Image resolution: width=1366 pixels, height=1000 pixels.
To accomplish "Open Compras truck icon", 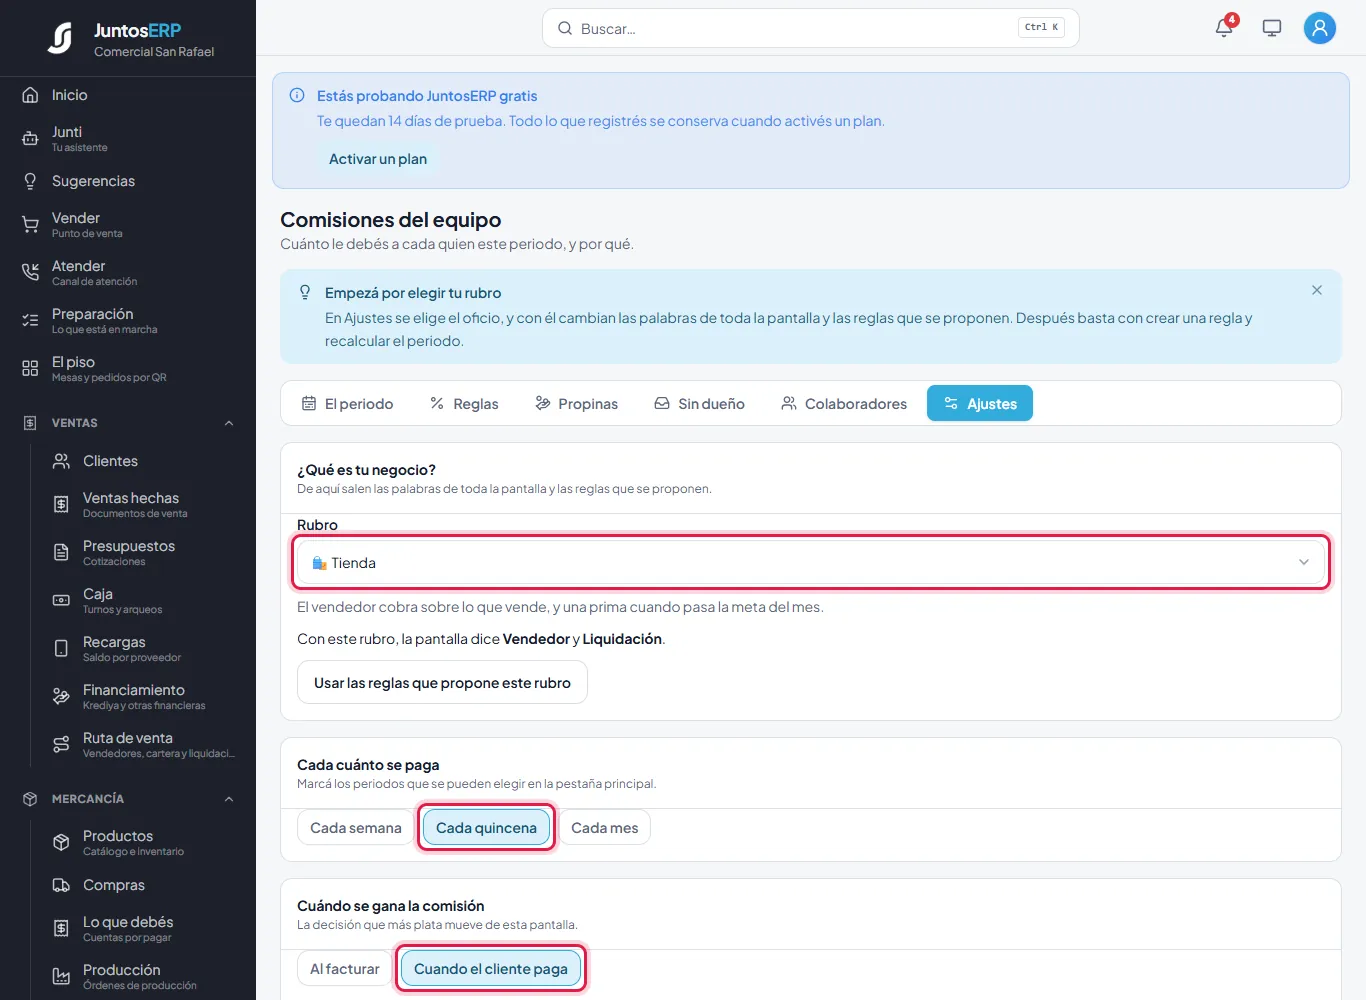I will coord(61,885).
